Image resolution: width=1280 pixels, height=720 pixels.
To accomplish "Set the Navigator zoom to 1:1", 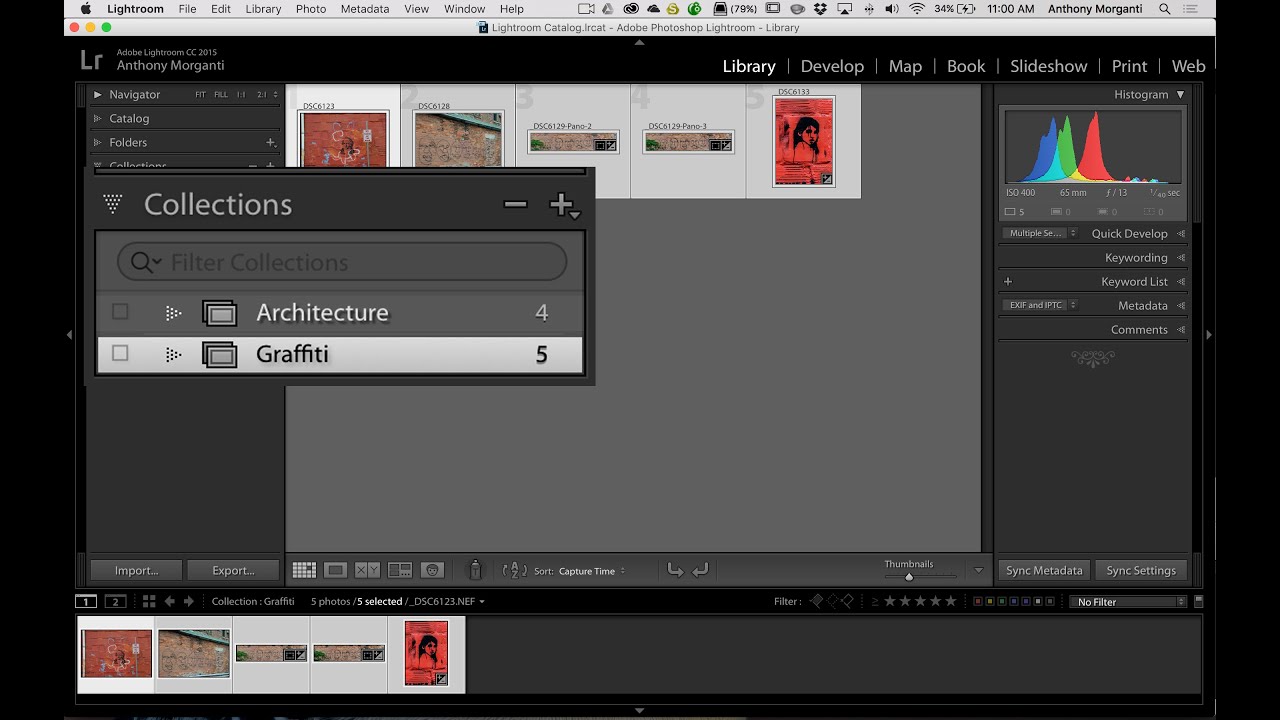I will click(241, 95).
